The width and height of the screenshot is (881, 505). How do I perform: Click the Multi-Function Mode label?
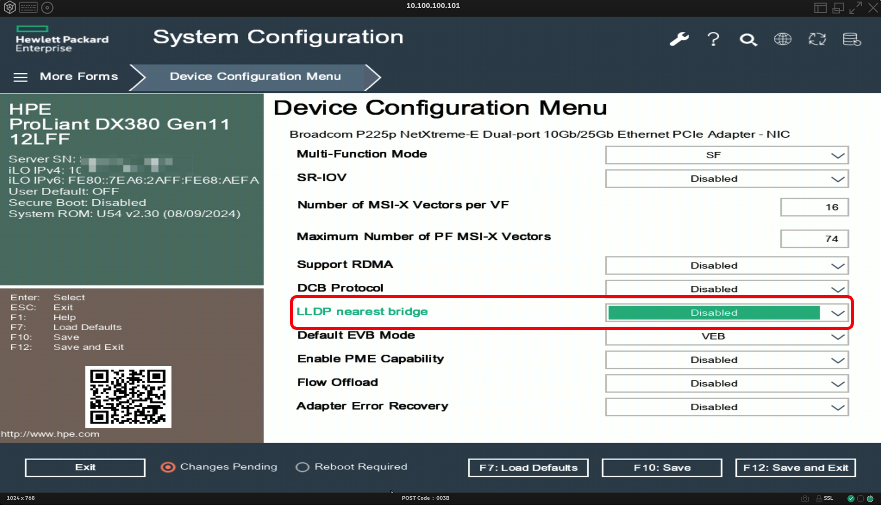362,154
